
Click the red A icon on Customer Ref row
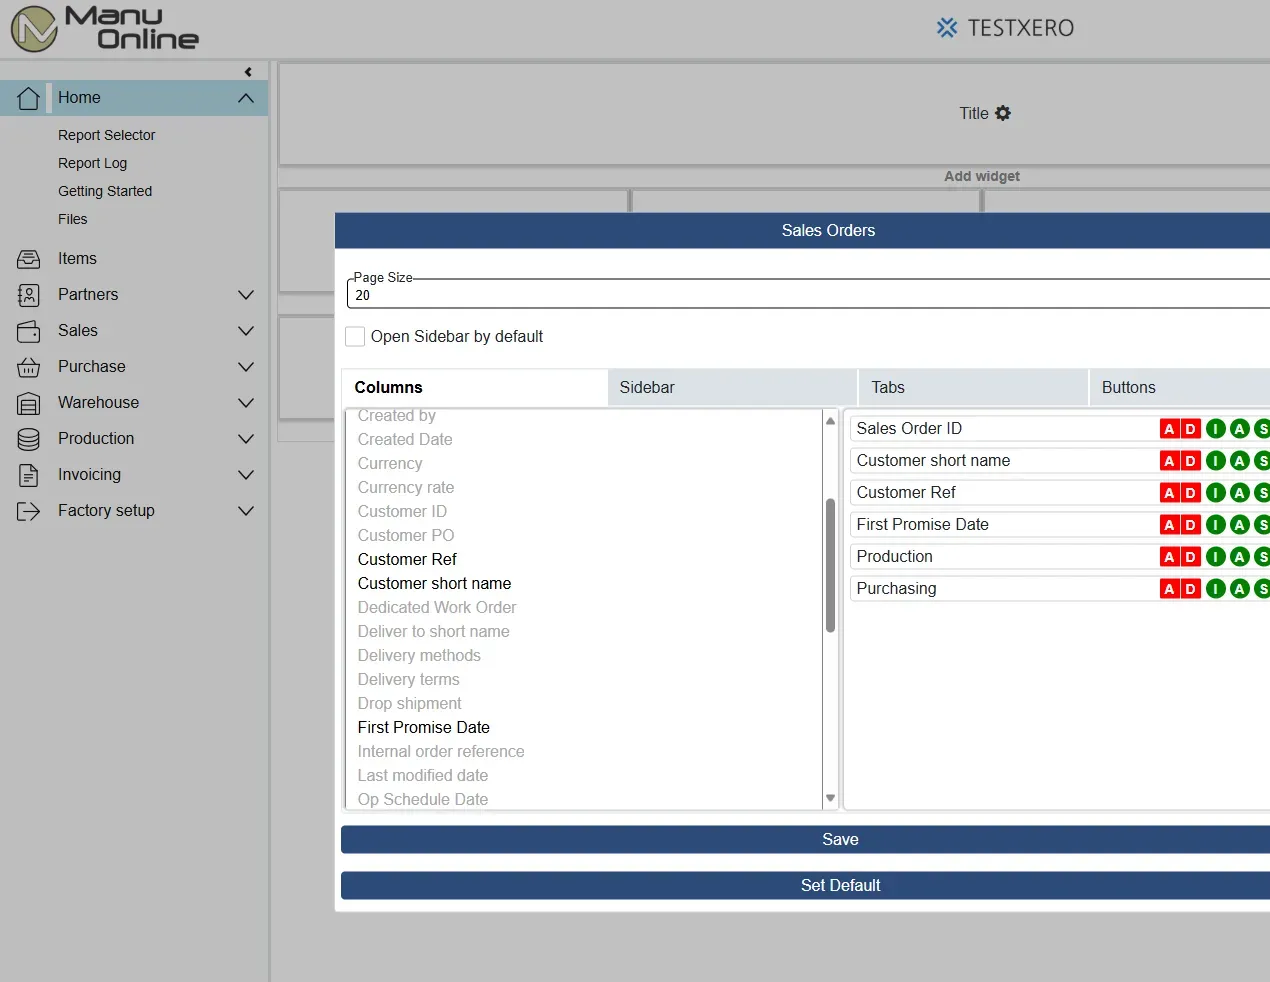[1168, 492]
